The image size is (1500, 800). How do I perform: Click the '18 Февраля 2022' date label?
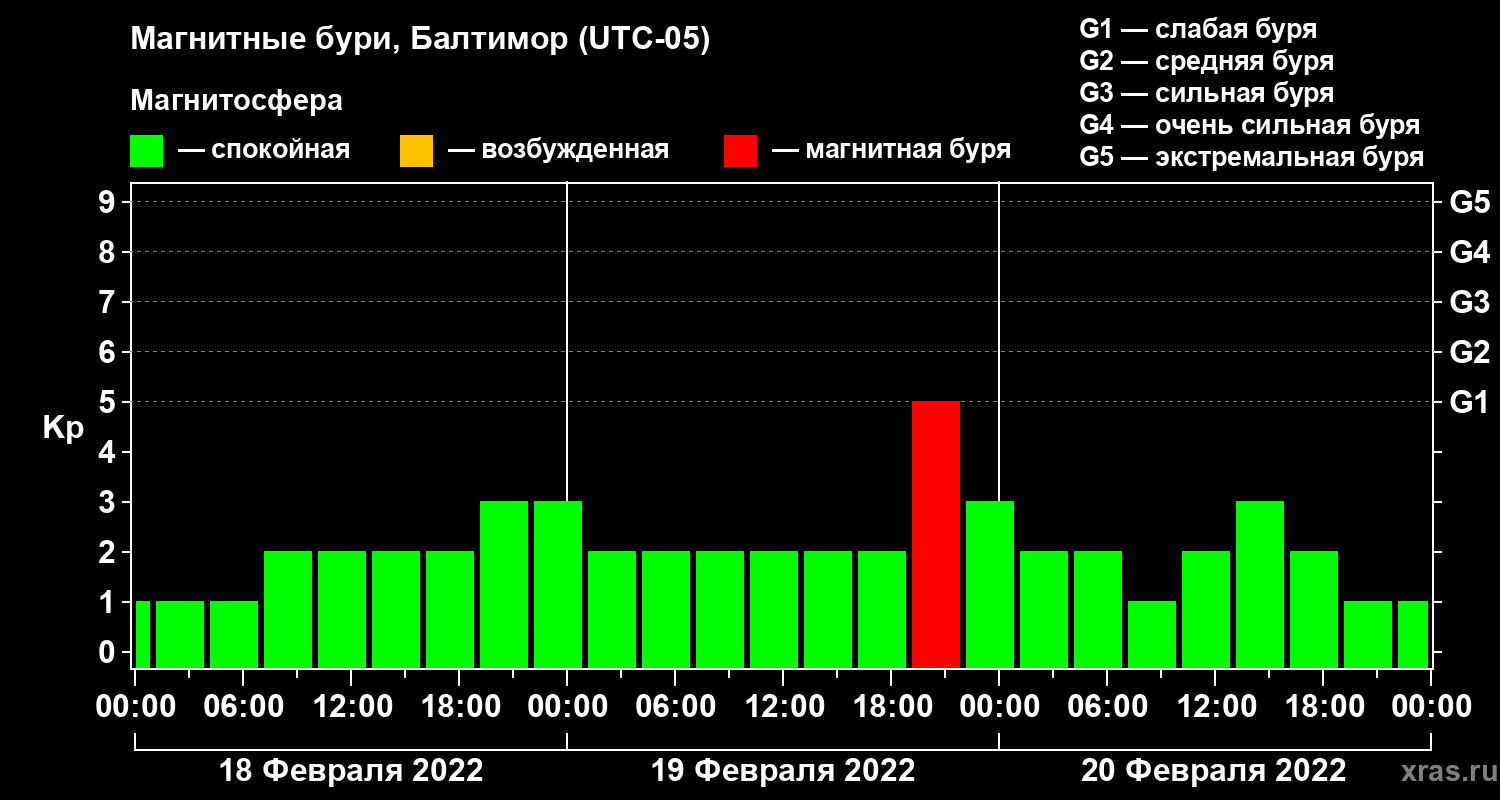(x=351, y=771)
